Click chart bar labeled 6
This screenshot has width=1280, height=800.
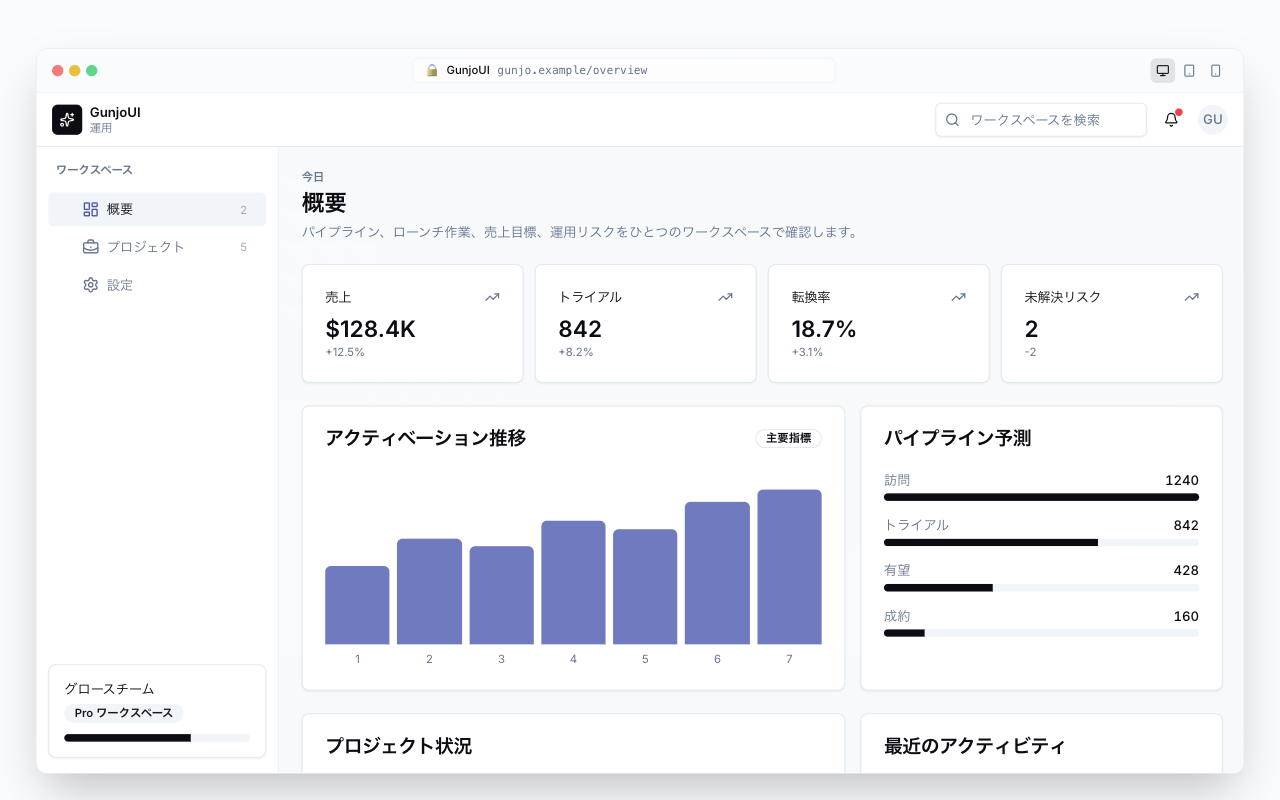[717, 573]
